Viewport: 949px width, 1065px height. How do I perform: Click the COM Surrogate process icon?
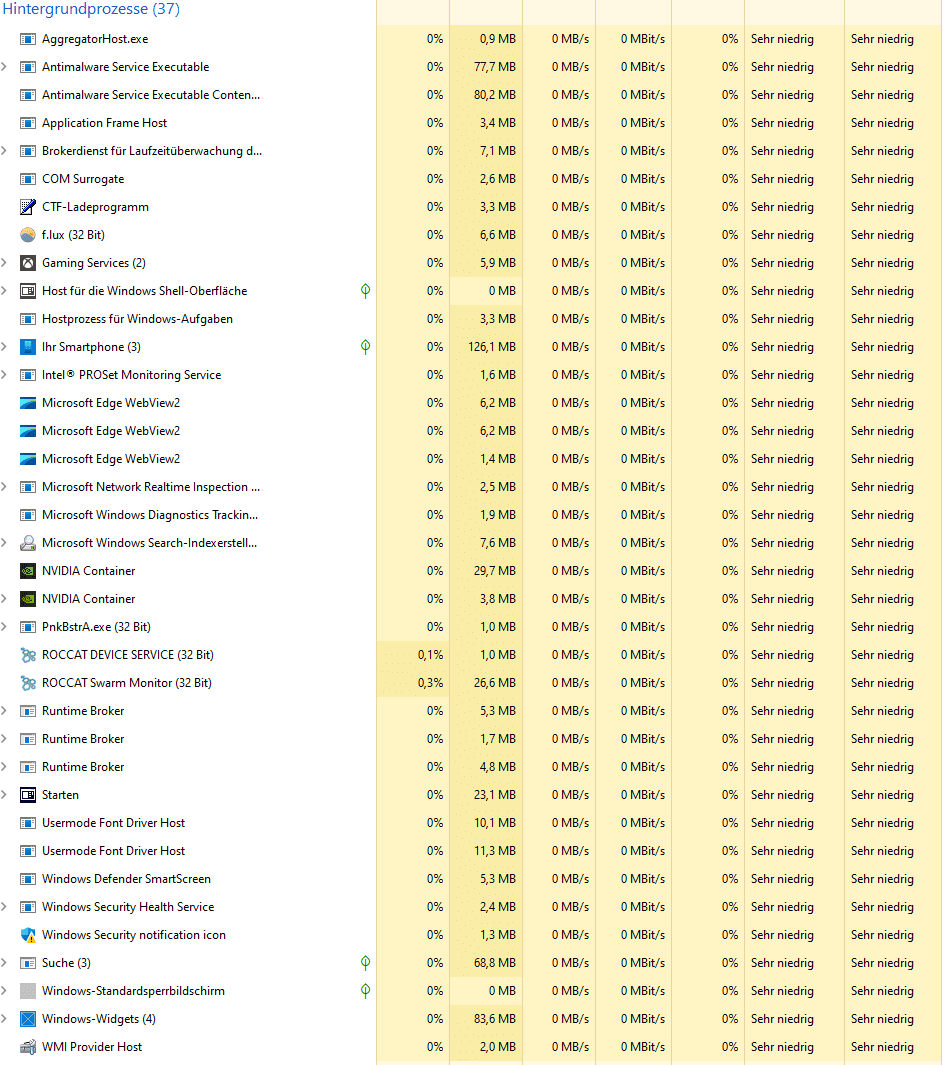click(28, 179)
